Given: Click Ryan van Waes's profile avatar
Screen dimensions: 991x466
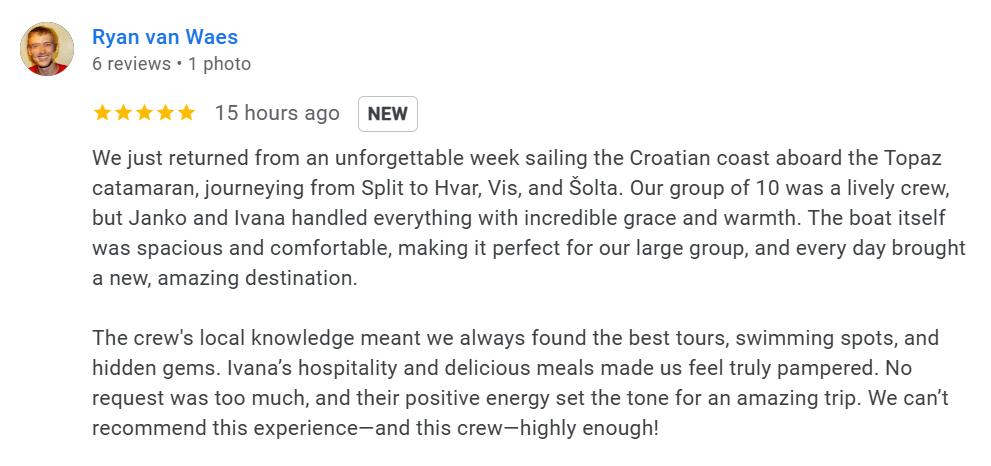Looking at the screenshot, I should 47,49.
